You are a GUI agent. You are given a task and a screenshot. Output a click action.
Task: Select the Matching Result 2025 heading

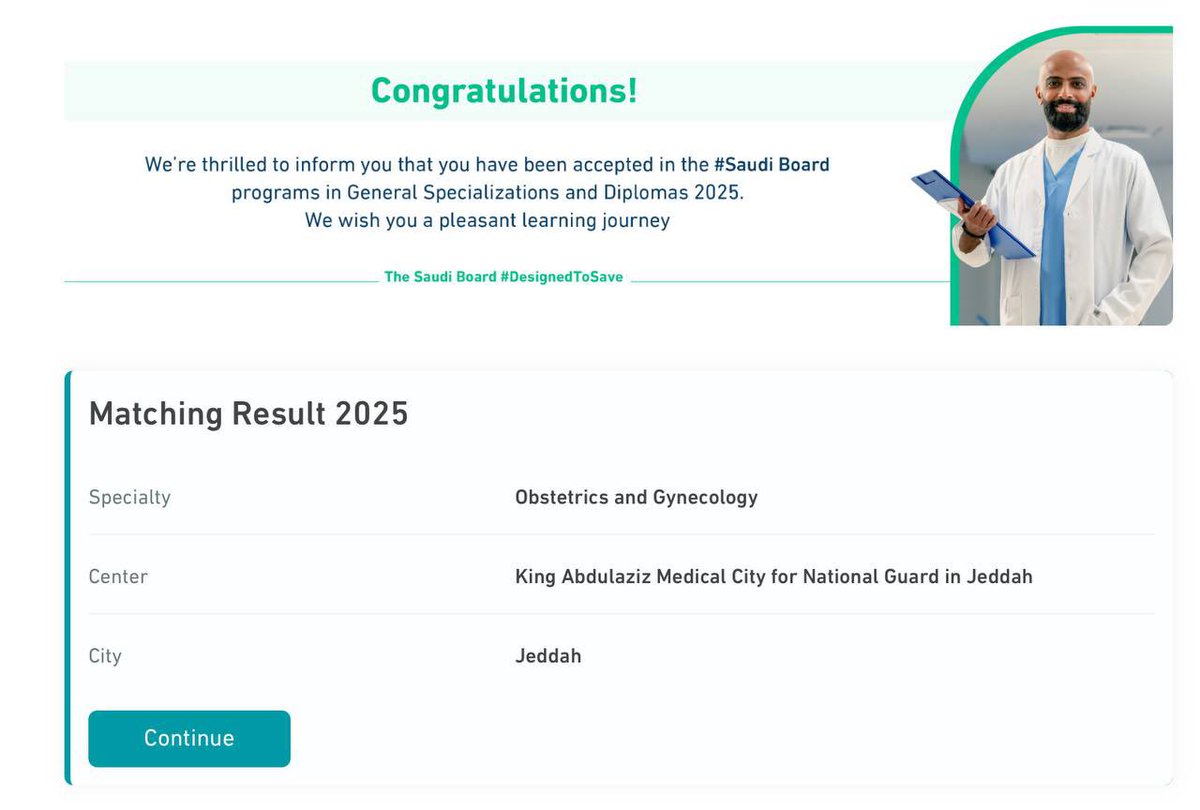[249, 413]
